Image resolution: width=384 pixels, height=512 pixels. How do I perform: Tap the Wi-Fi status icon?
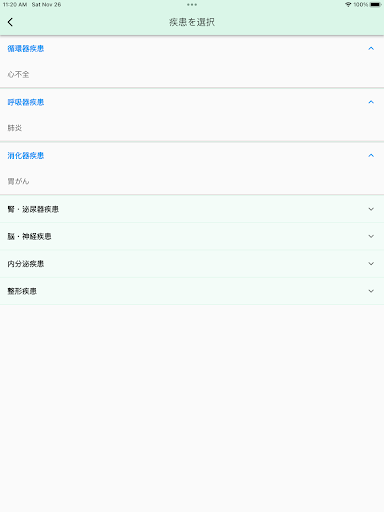[x=348, y=5]
